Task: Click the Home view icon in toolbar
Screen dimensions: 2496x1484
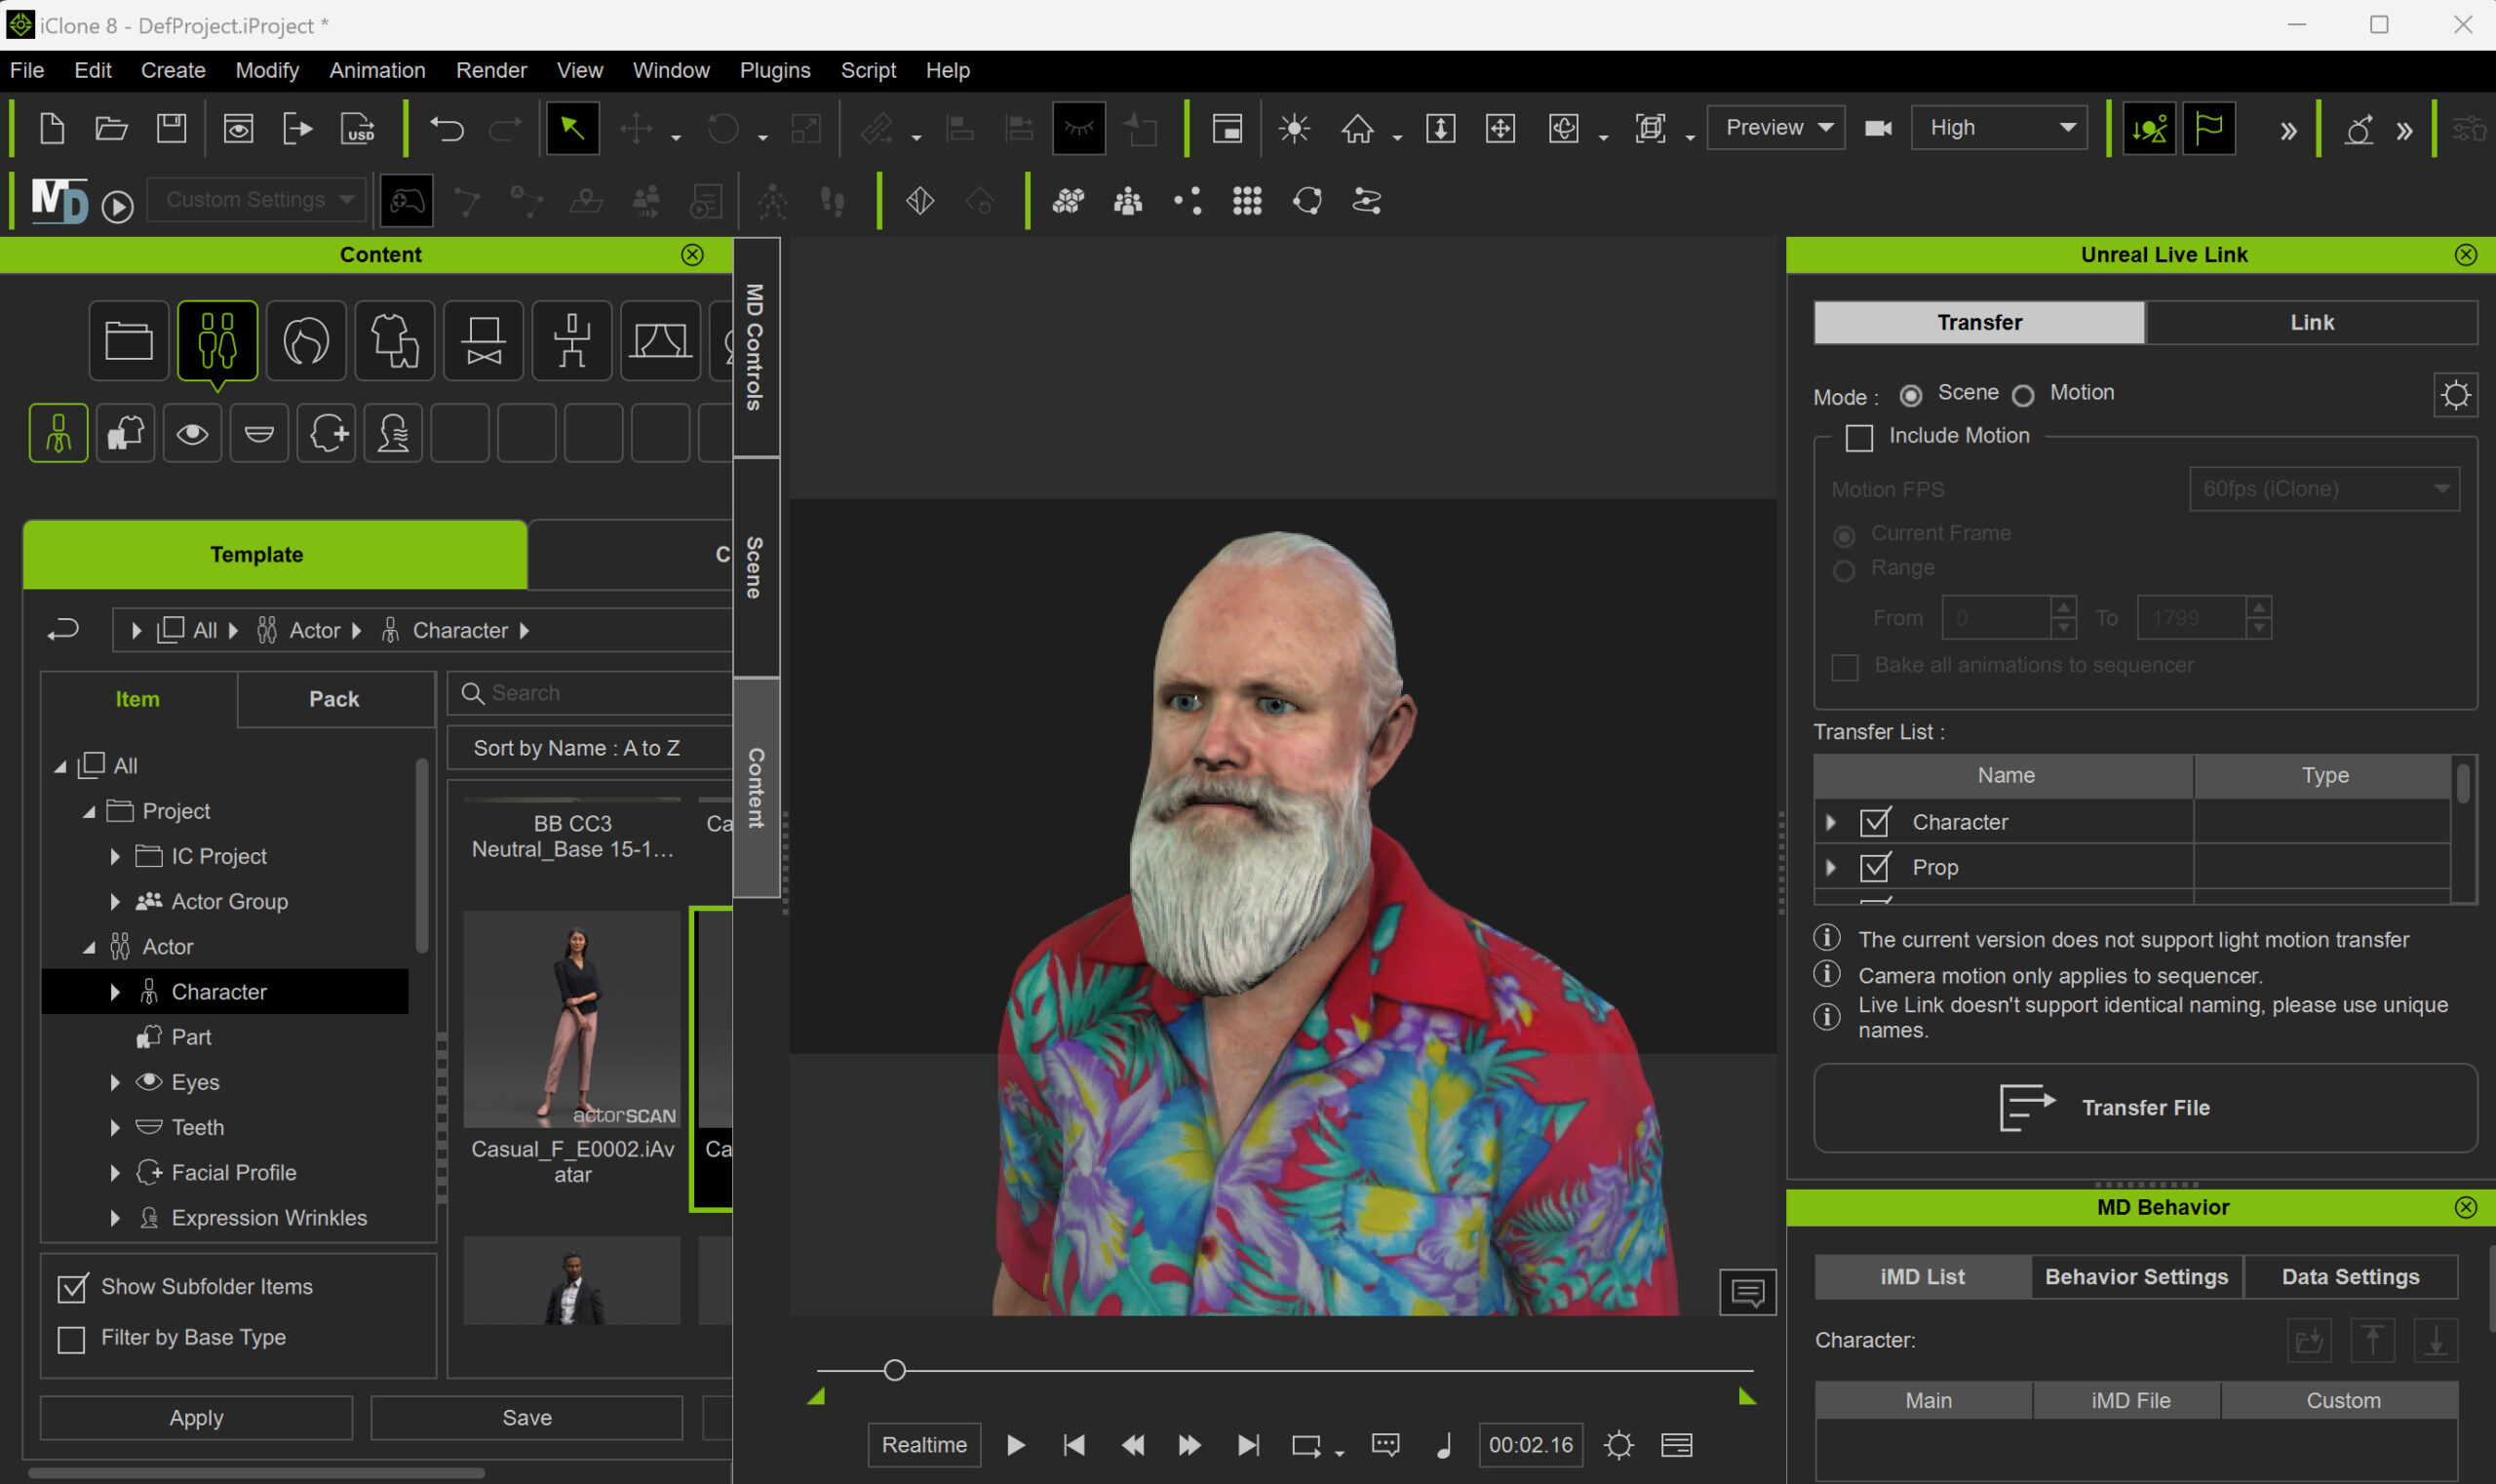Action: [1357, 129]
